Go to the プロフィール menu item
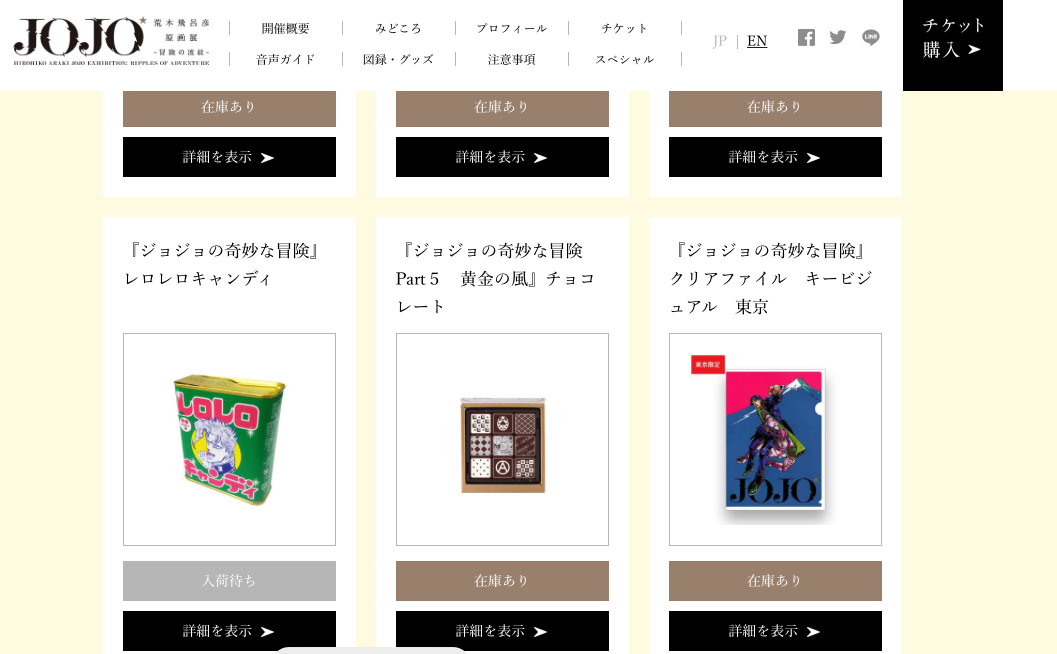This screenshot has height=654, width=1057. (x=512, y=28)
